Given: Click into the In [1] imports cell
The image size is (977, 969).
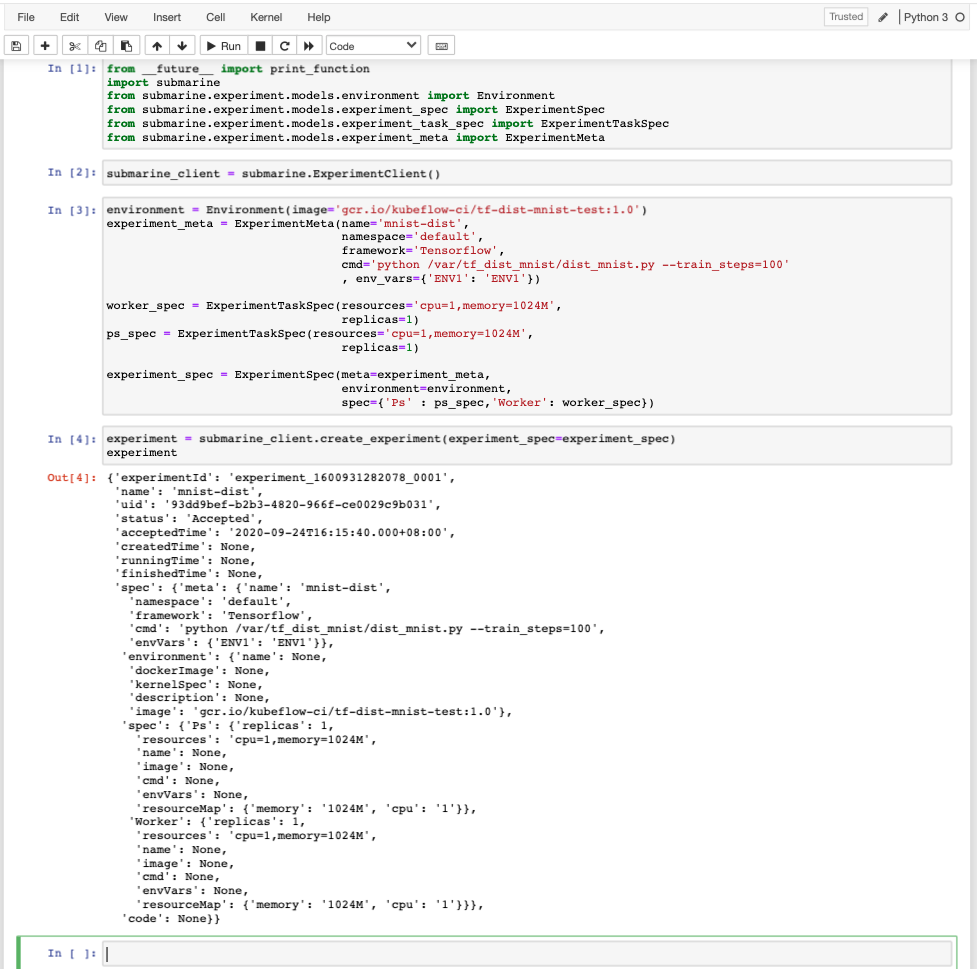Looking at the screenshot, I should [527, 103].
